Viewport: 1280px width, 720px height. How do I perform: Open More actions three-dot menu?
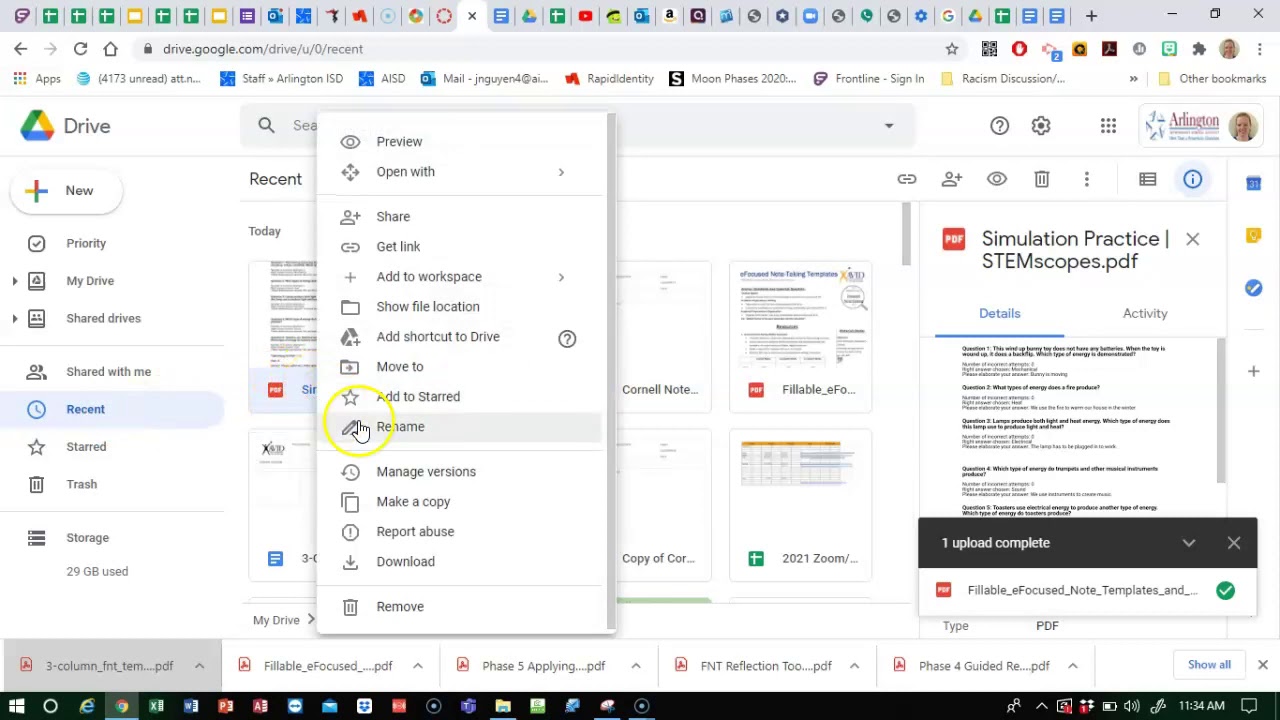(1086, 179)
